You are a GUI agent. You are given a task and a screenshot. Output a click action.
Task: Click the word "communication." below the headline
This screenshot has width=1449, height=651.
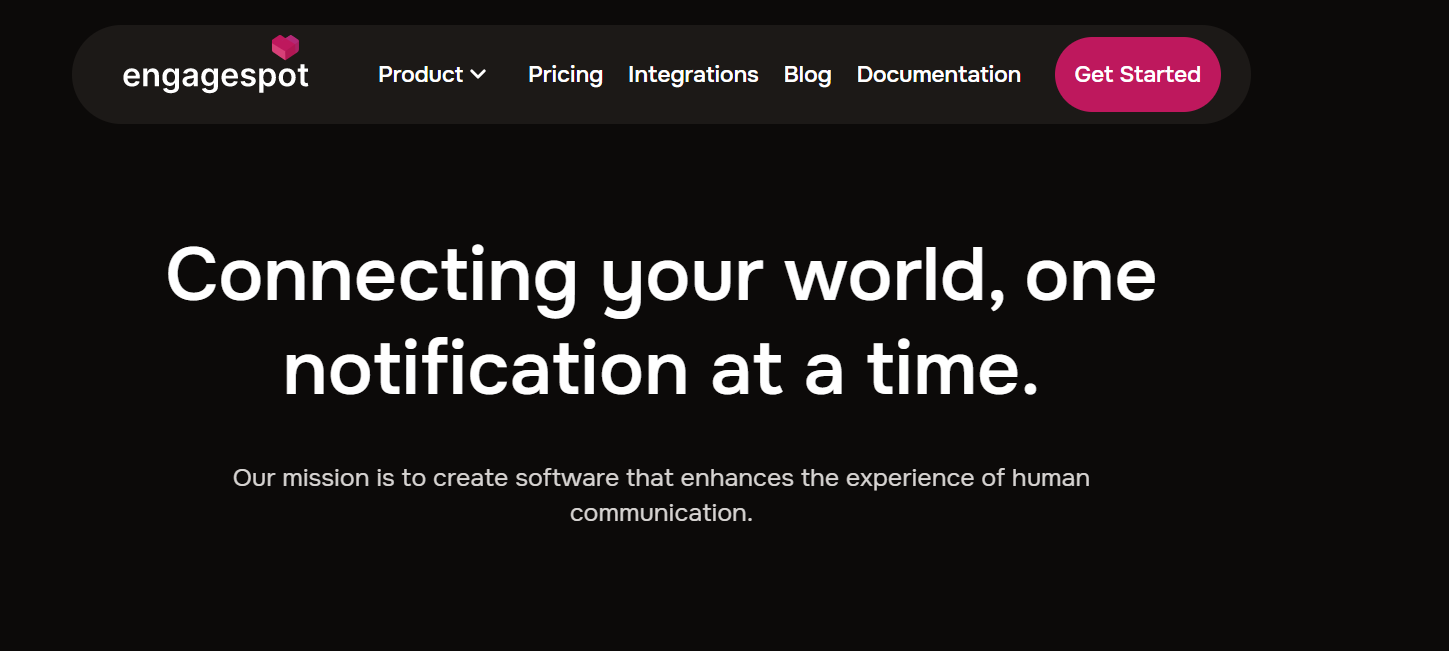point(661,513)
